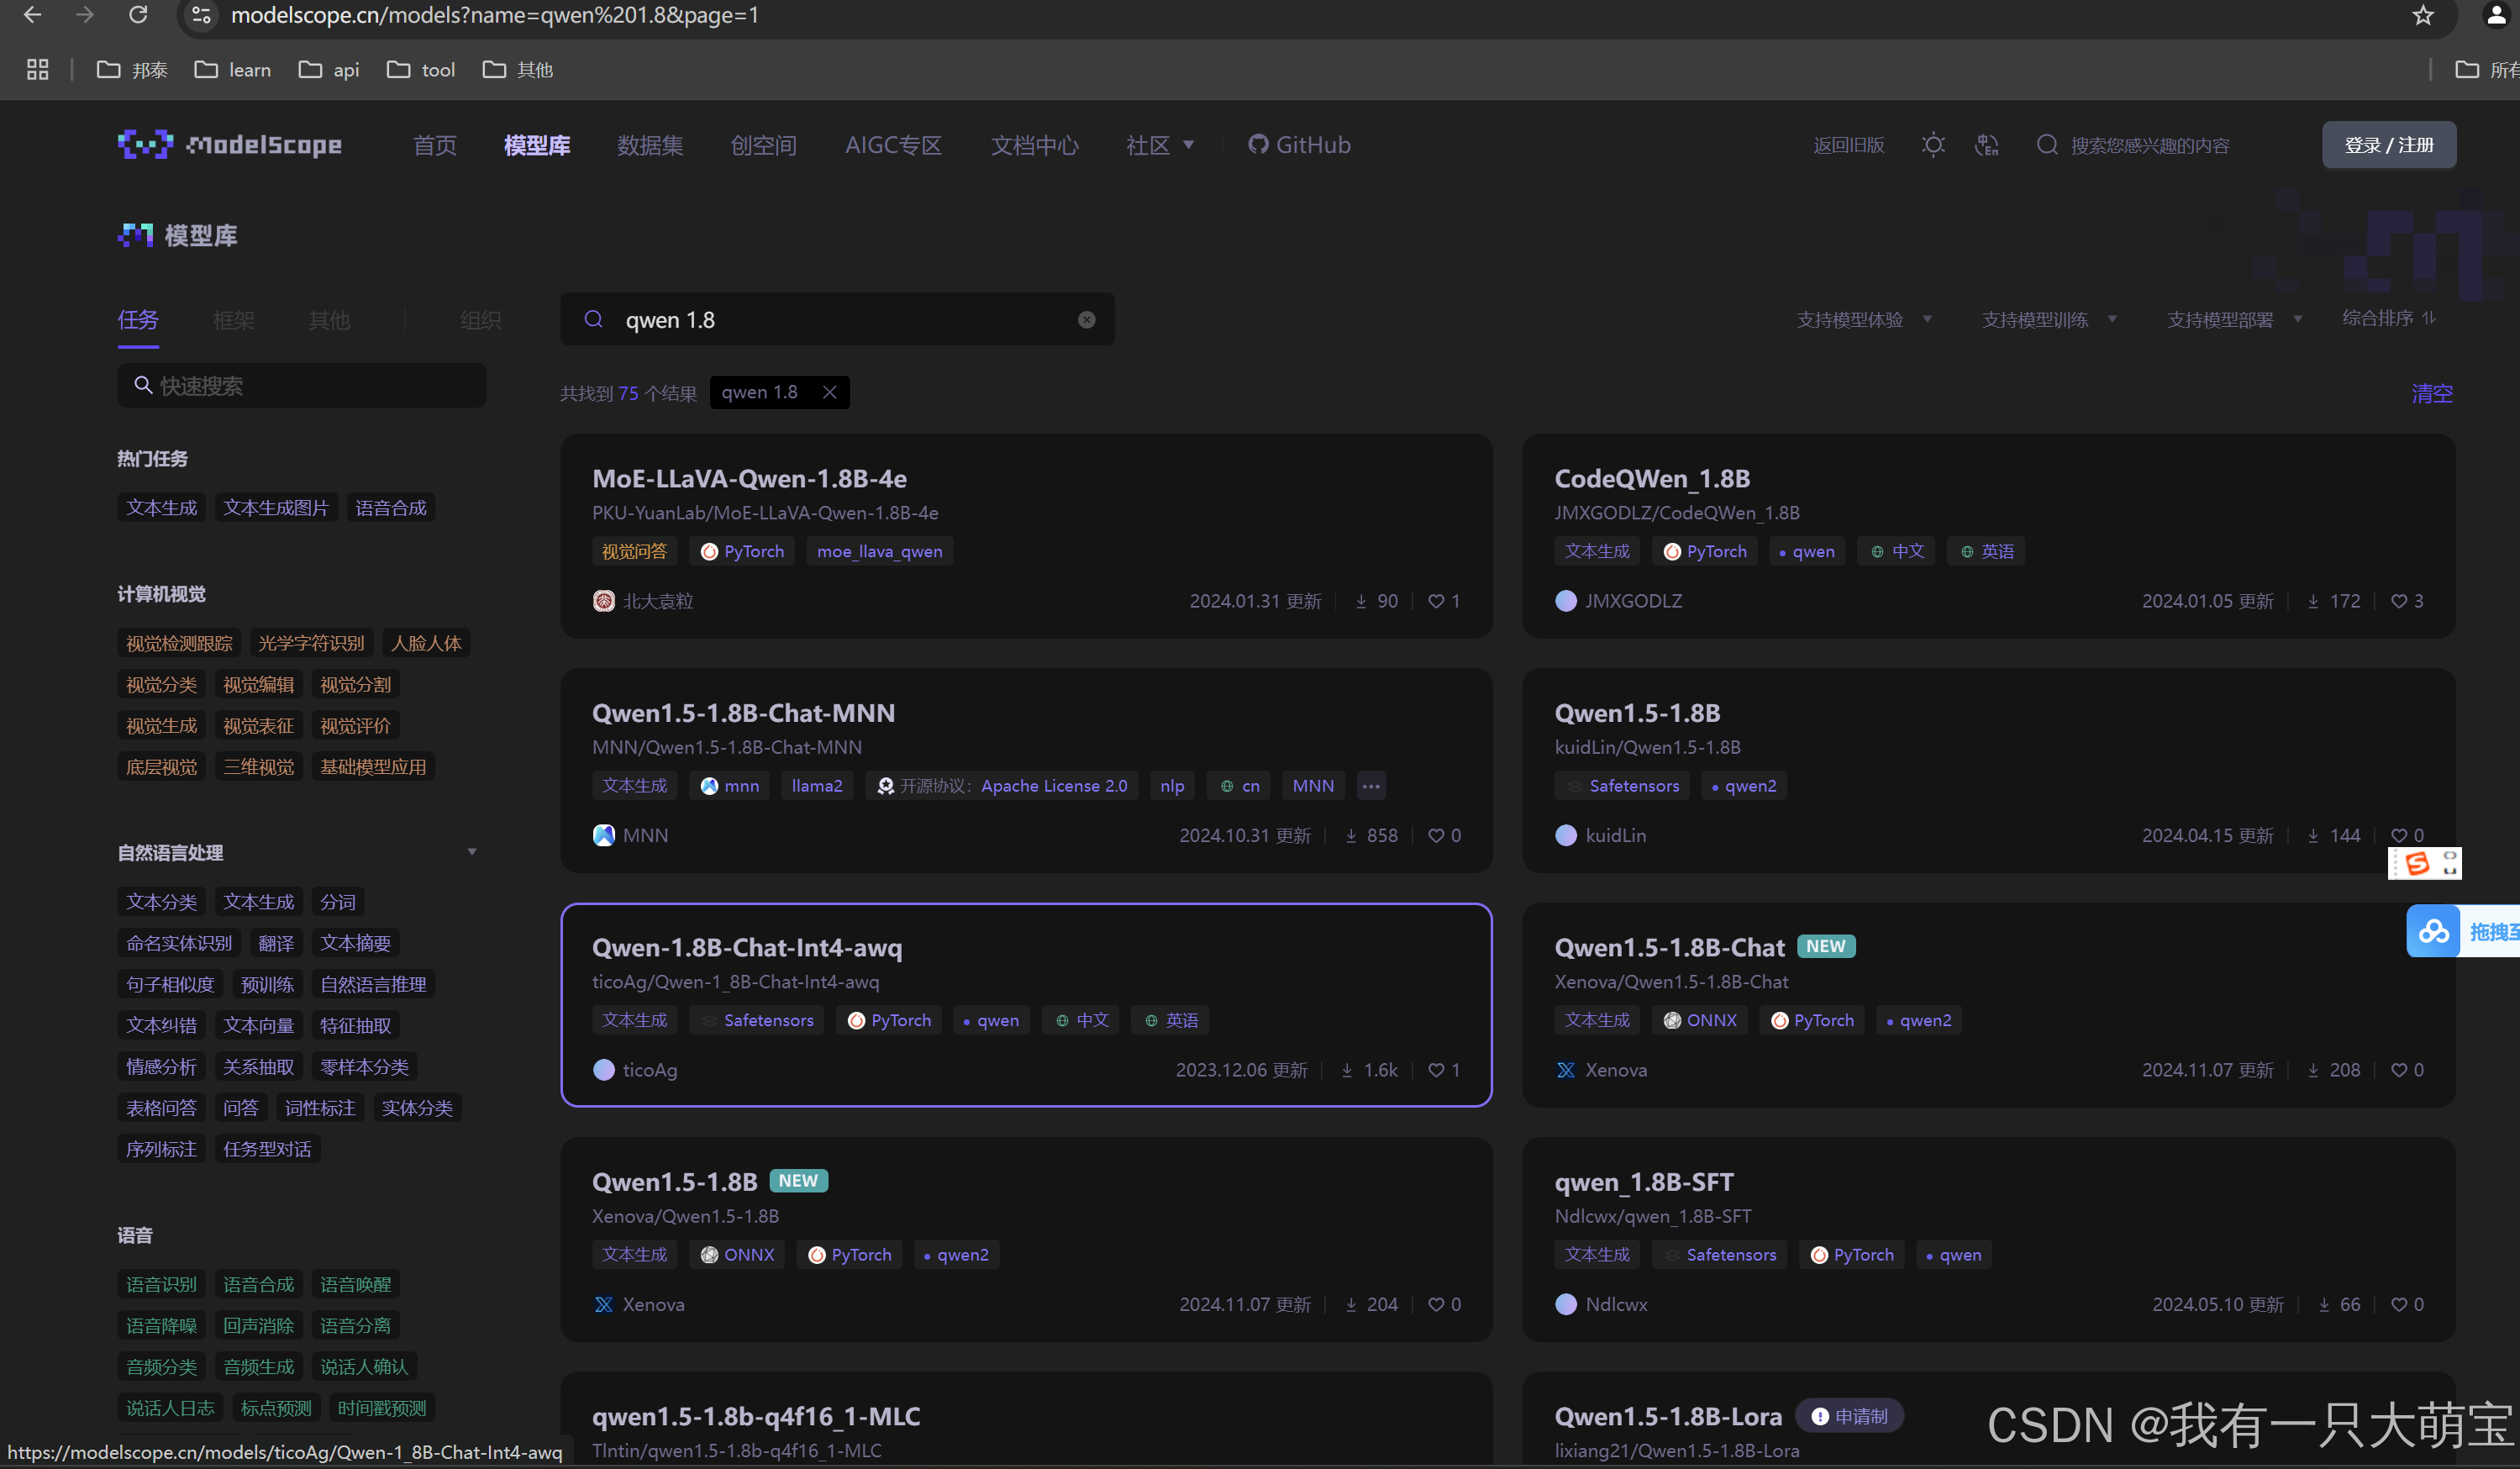Click the language switch icon in header

[1986, 145]
